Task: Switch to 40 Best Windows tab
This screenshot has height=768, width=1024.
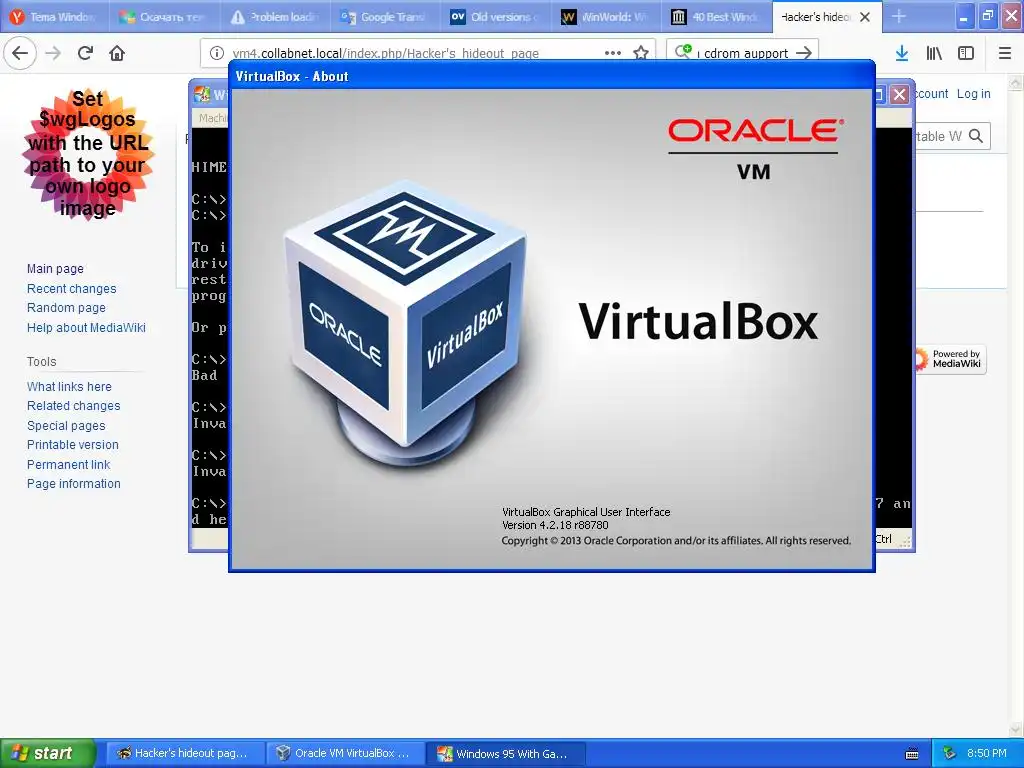Action: point(715,17)
